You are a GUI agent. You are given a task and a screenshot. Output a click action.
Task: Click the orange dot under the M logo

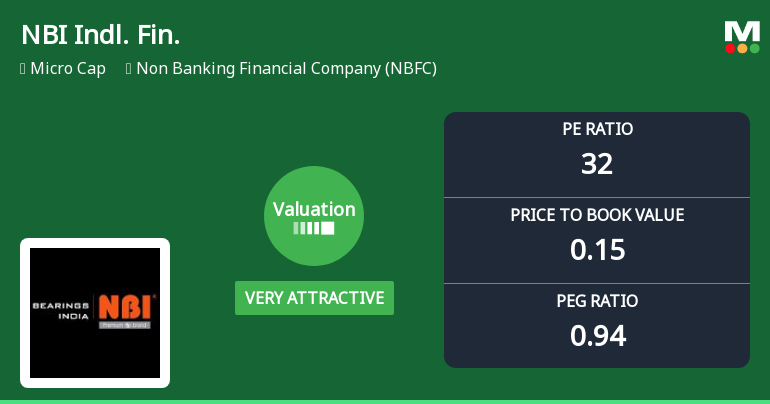coord(742,48)
